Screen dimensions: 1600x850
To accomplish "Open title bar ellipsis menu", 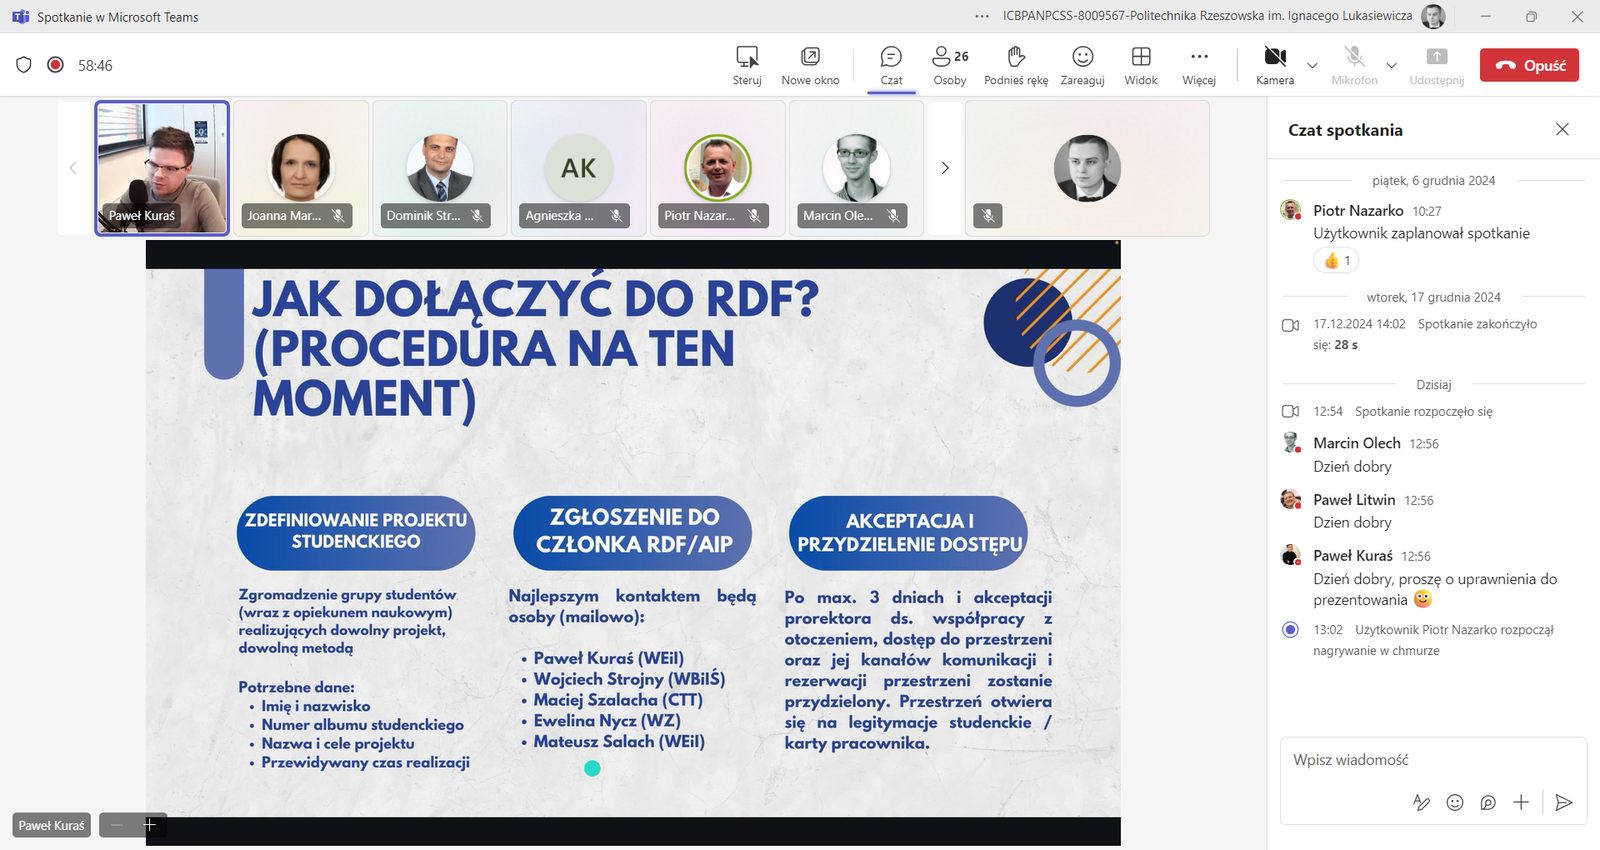I will coord(982,16).
